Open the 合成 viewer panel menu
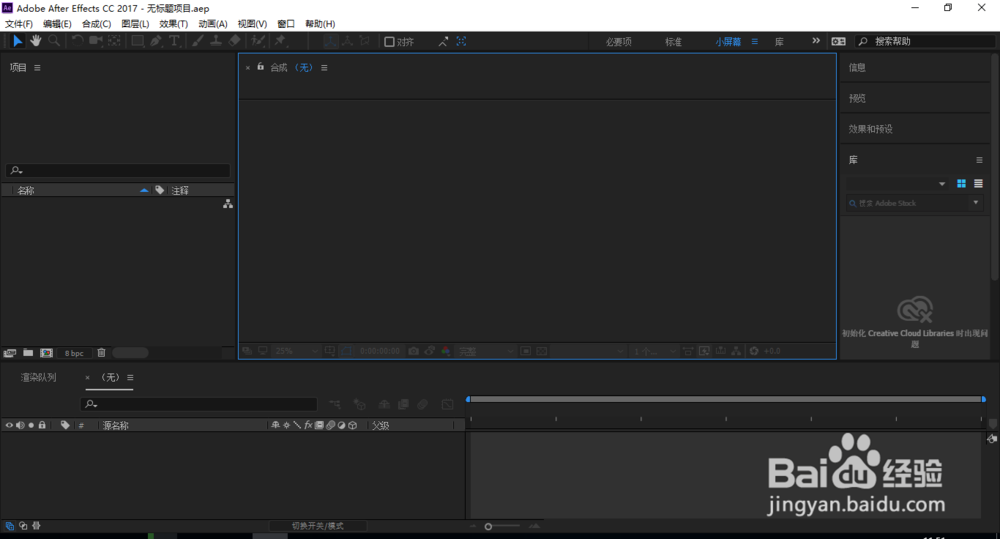 coord(324,68)
